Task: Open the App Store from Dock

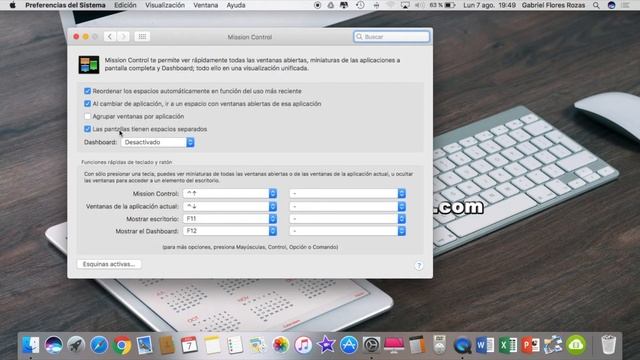Action: (x=349, y=345)
